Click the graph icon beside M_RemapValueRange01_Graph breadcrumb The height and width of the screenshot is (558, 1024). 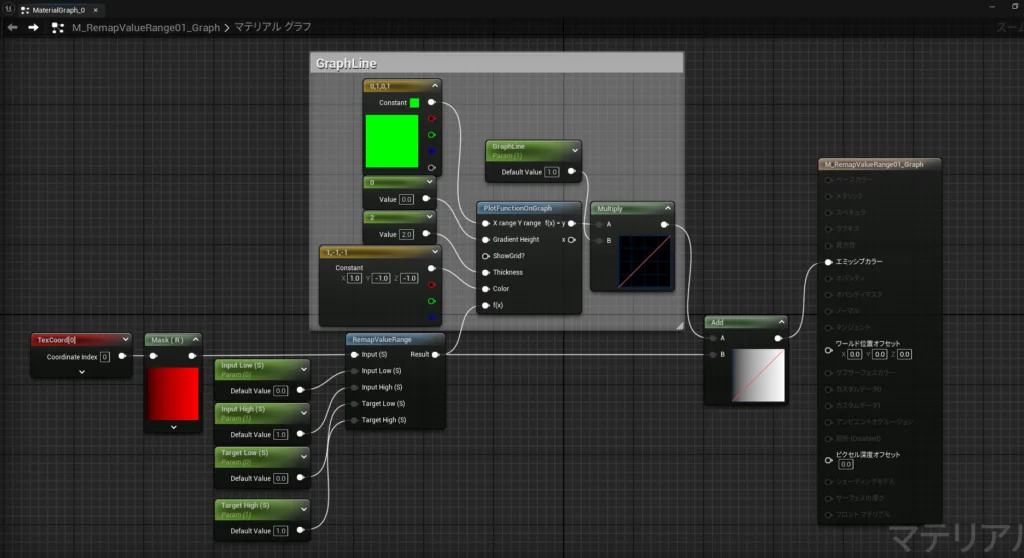click(58, 27)
